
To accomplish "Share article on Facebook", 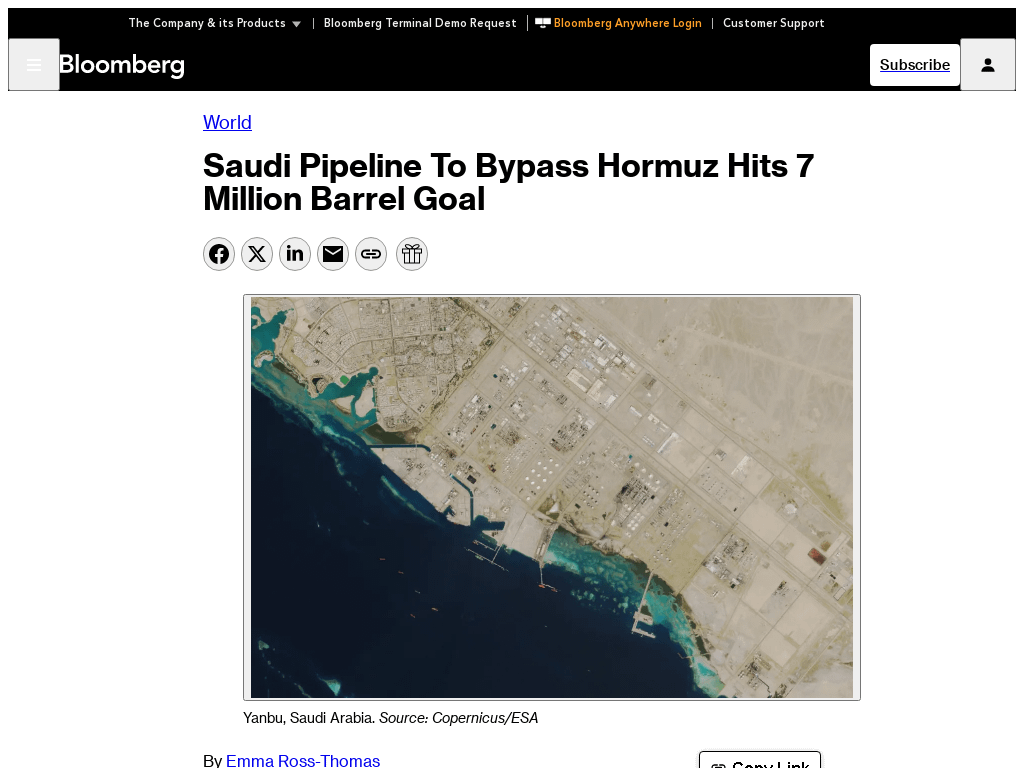I will coord(219,254).
